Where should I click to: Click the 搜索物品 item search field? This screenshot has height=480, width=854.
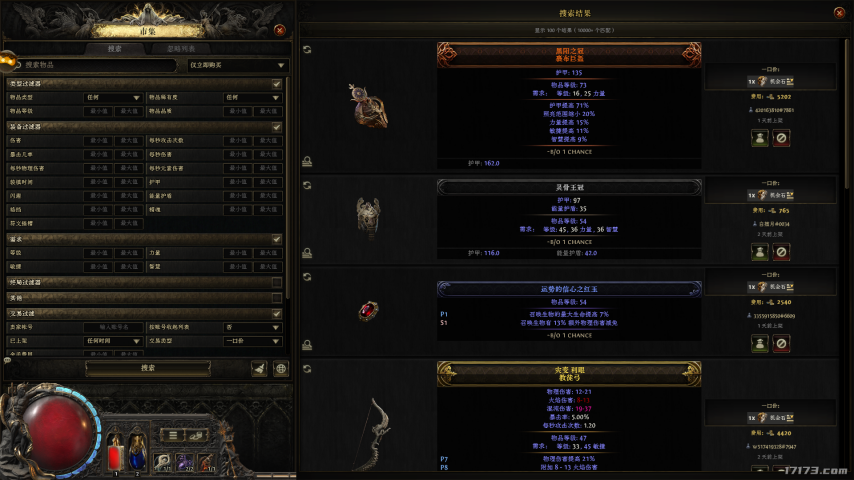pos(95,65)
